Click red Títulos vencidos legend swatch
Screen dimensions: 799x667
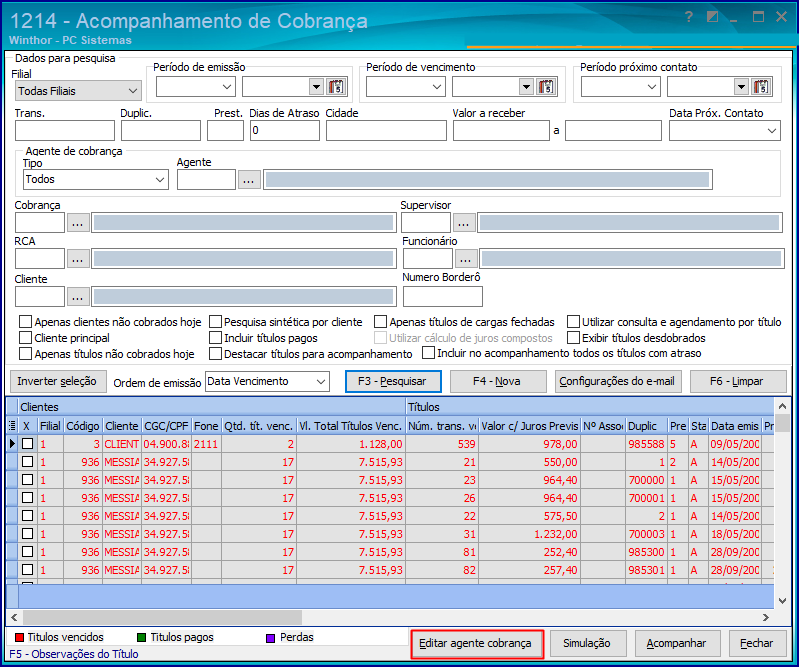pos(19,637)
